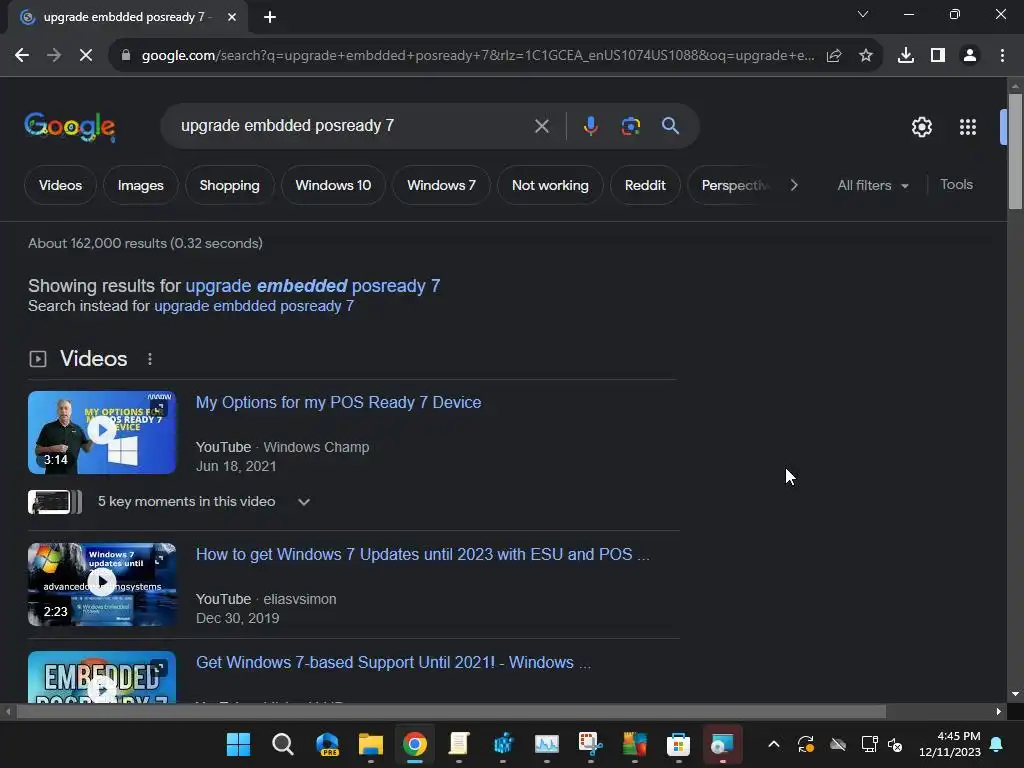The width and height of the screenshot is (1024, 768).
Task: Show more filter chips with the arrow
Action: click(794, 185)
